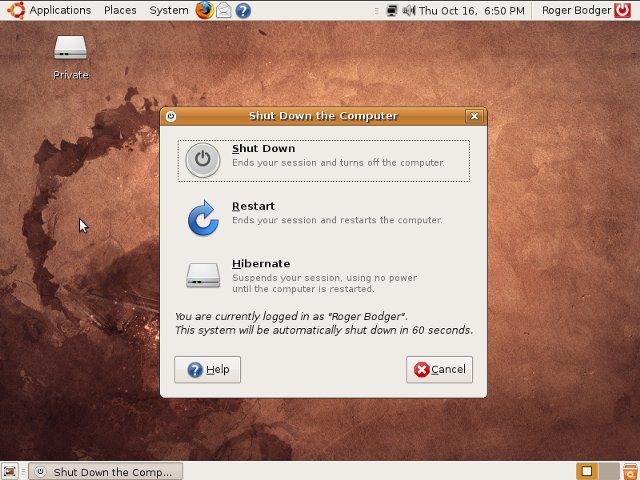
Task: Click the Hibernate drive icon
Action: (203, 276)
